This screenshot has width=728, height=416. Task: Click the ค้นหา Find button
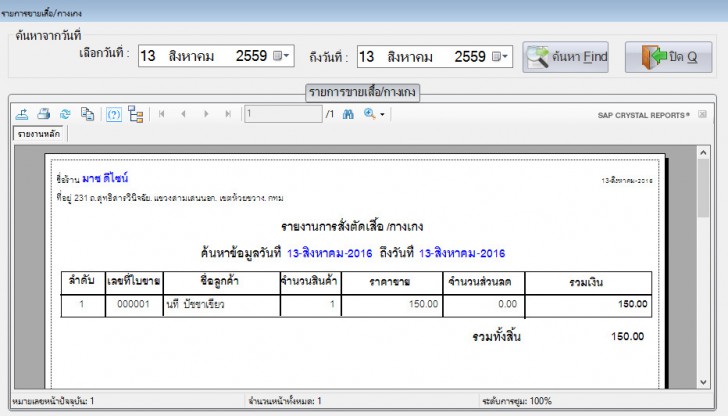point(566,57)
